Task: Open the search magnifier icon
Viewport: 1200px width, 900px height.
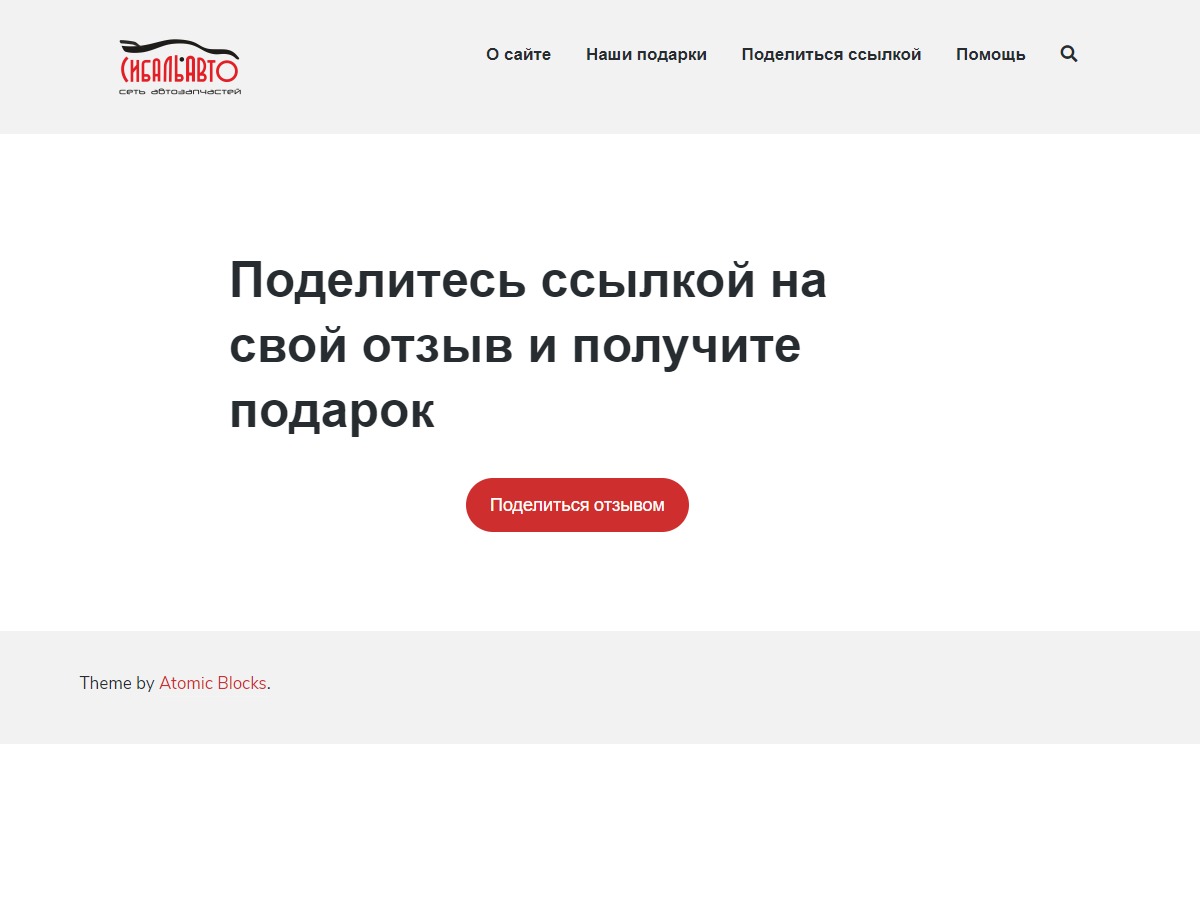Action: (1069, 54)
